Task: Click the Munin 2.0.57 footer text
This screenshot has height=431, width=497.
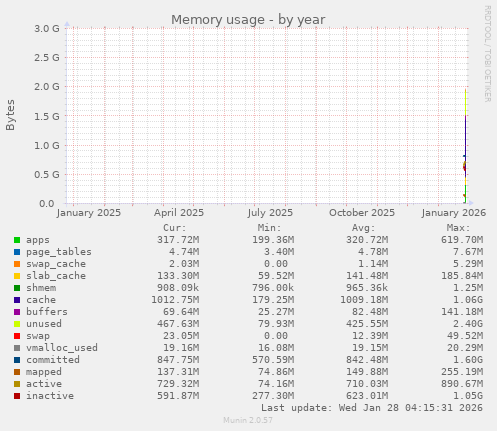Action: (248, 420)
